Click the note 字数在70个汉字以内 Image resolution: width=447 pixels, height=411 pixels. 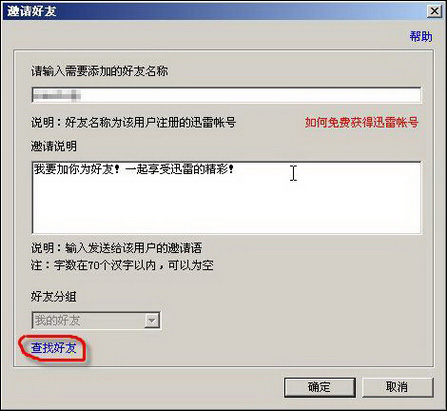tap(105, 266)
